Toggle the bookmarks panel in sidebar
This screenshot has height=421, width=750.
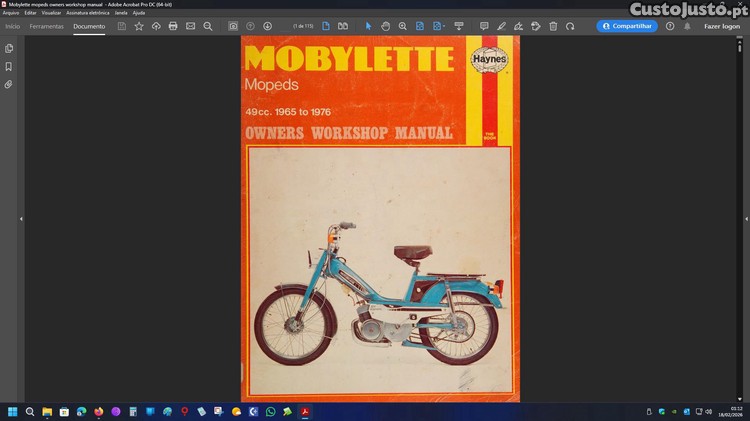click(x=9, y=66)
